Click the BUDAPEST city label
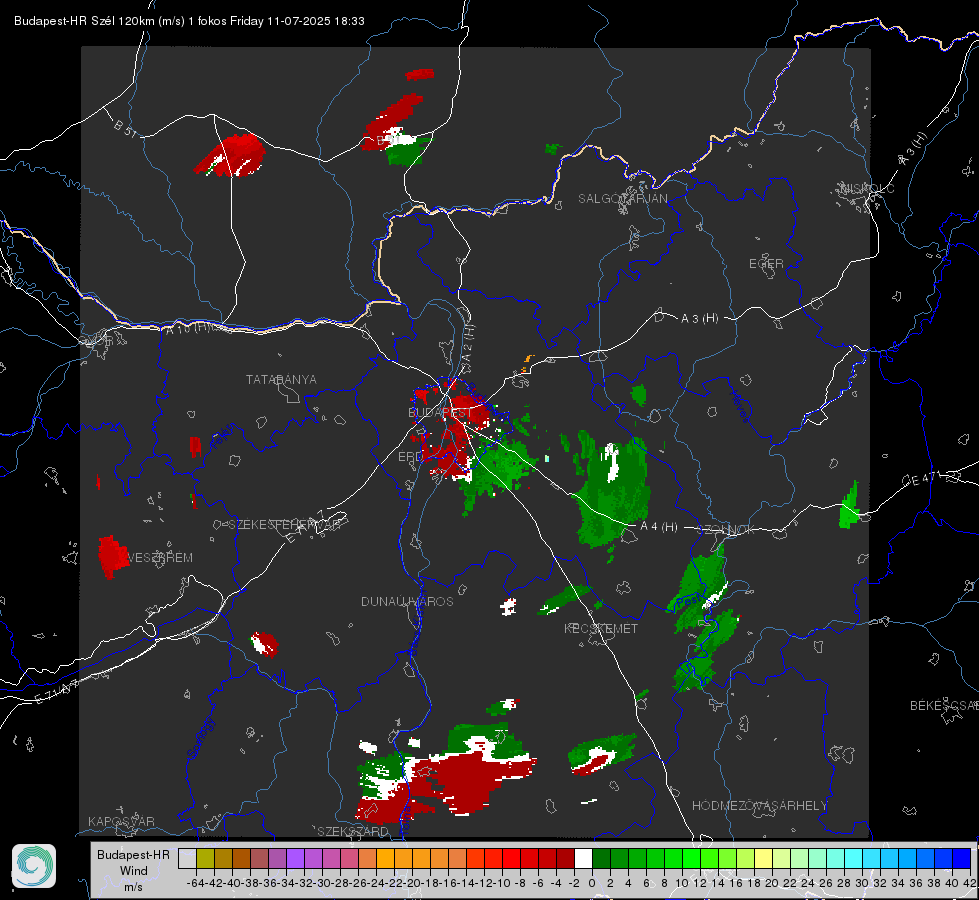 coord(440,413)
